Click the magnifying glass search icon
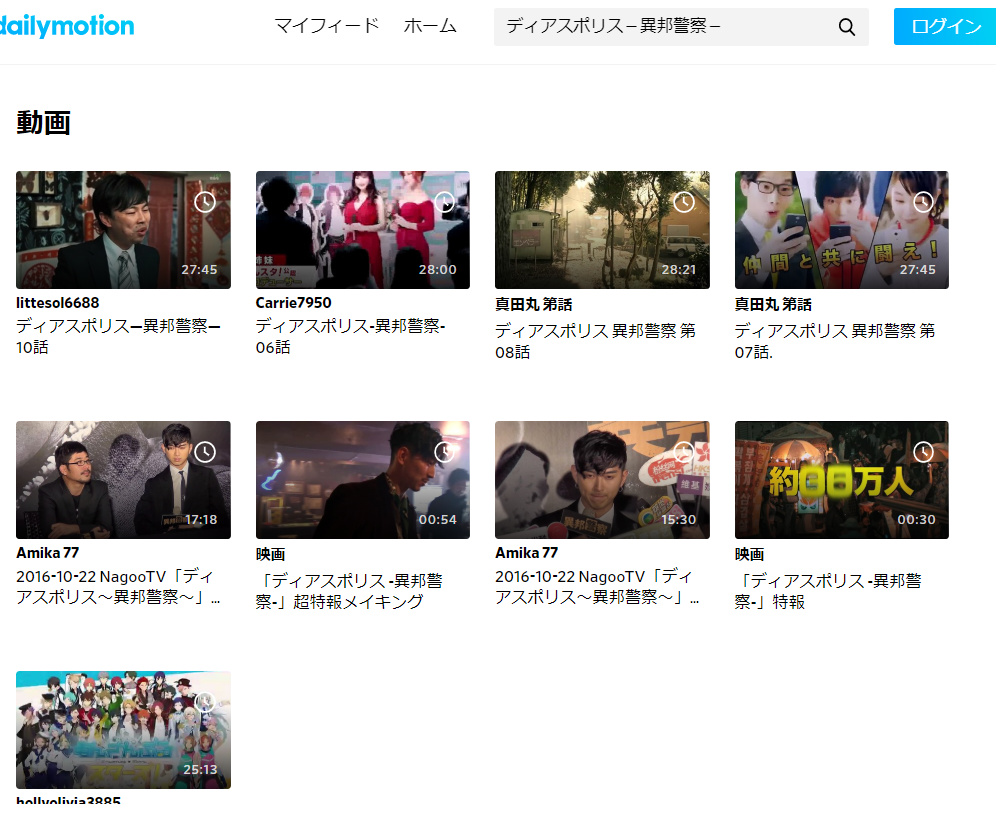996x820 pixels. [847, 27]
